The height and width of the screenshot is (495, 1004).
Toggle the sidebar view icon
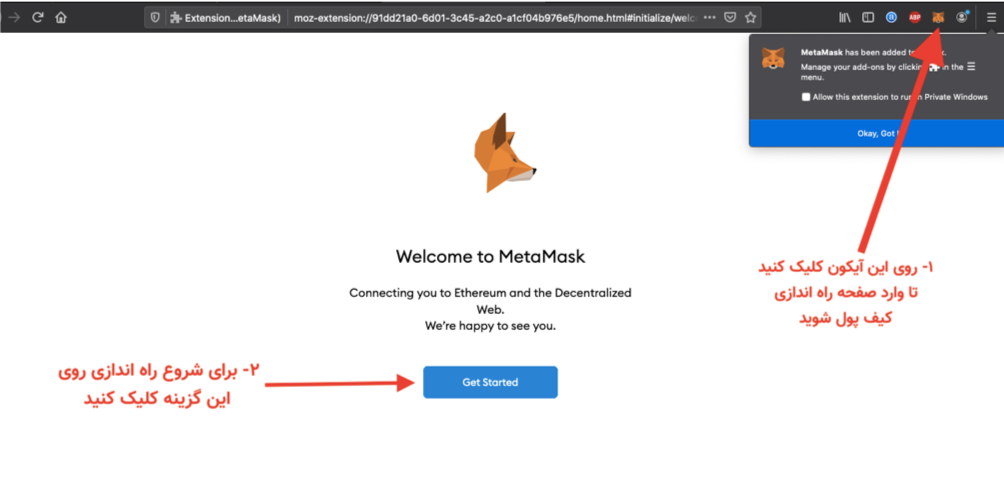[868, 18]
